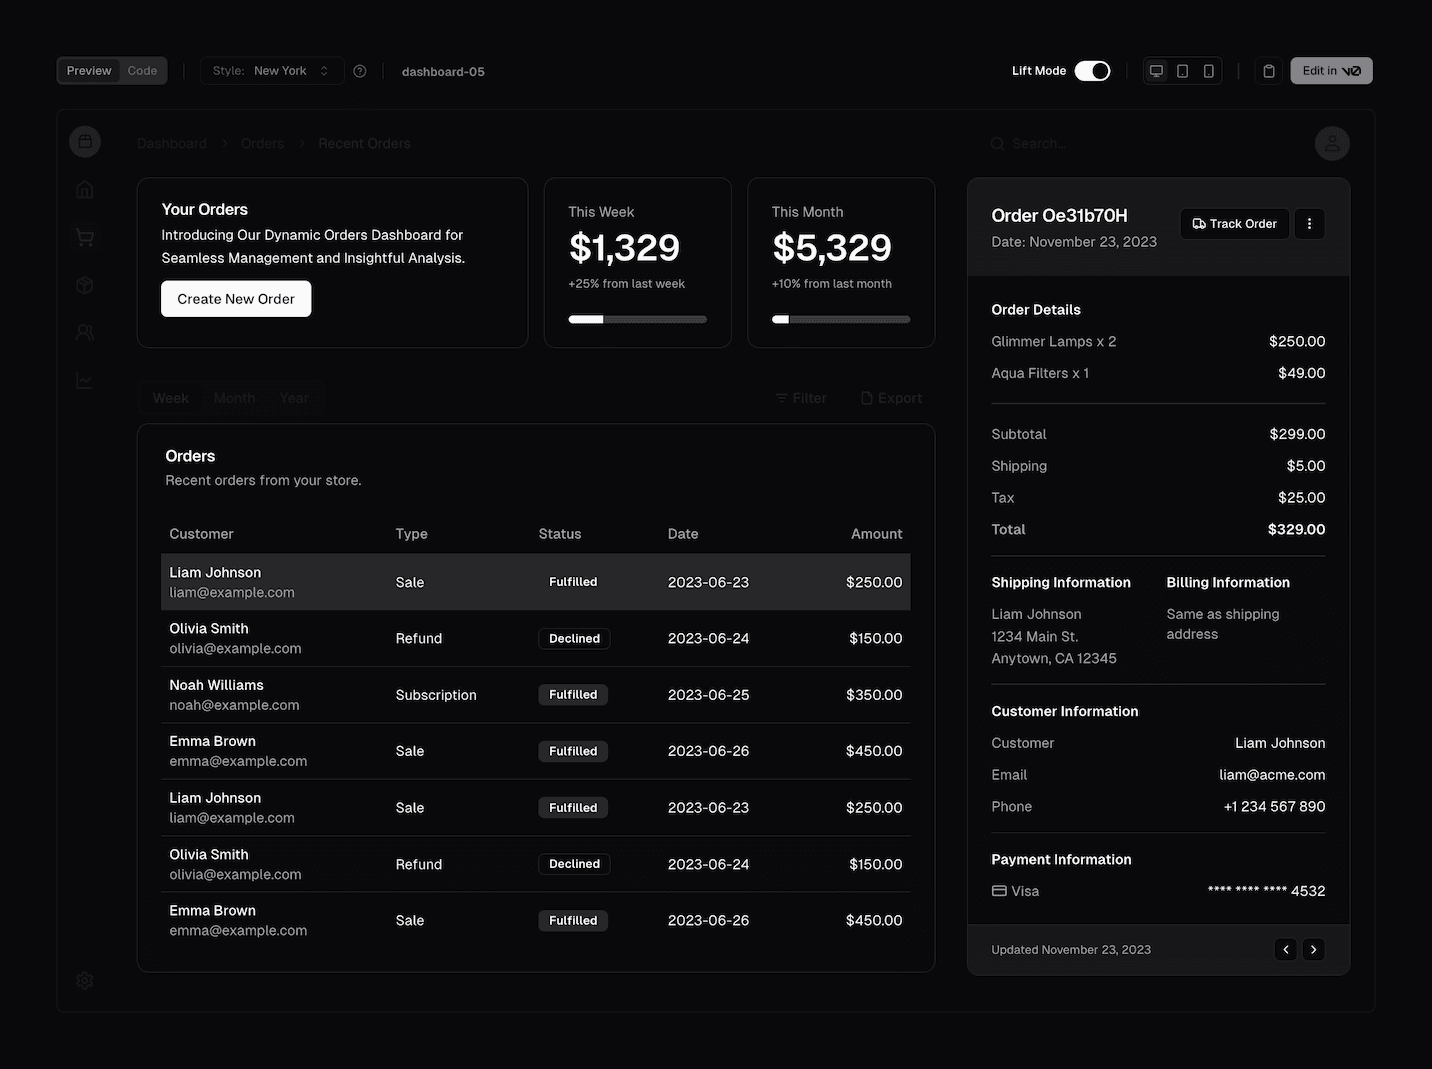The height and width of the screenshot is (1069, 1432).
Task: Select the Preview tab
Action: pos(89,71)
